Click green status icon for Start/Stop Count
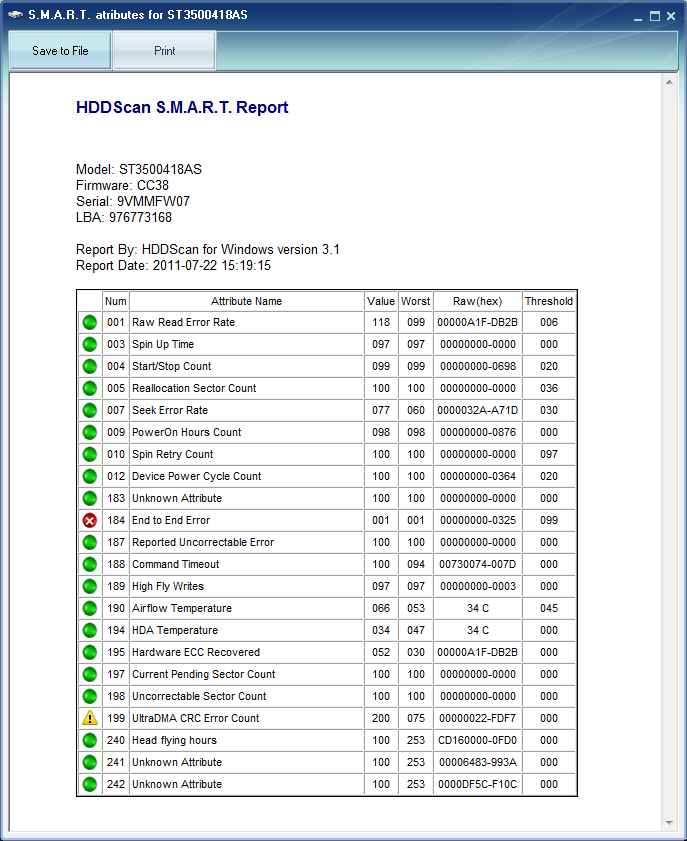The height and width of the screenshot is (841, 687). [90, 366]
